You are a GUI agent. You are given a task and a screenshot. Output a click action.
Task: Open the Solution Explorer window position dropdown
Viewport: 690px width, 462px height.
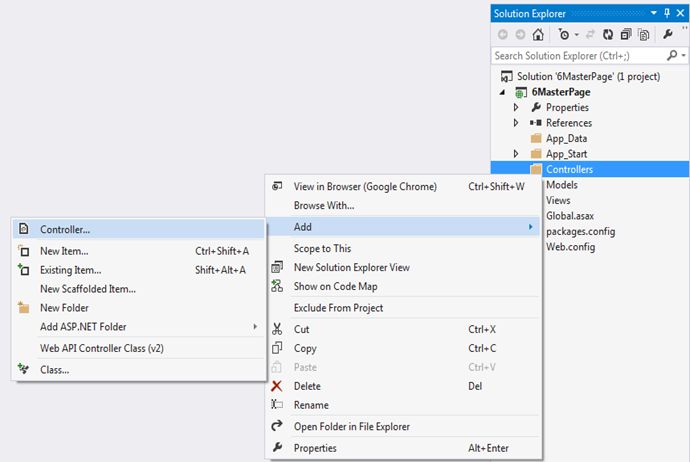pos(654,13)
